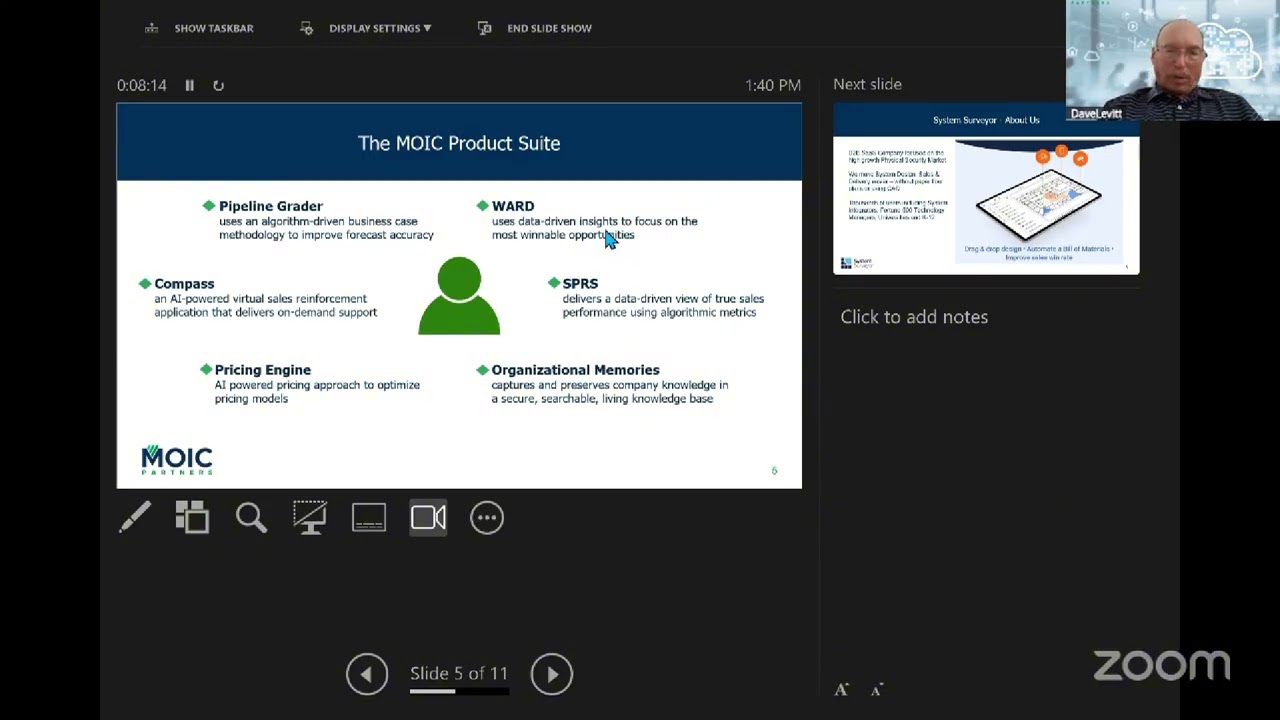Image resolution: width=1280 pixels, height=720 pixels.
Task: Go to the previous slide
Action: tap(367, 674)
